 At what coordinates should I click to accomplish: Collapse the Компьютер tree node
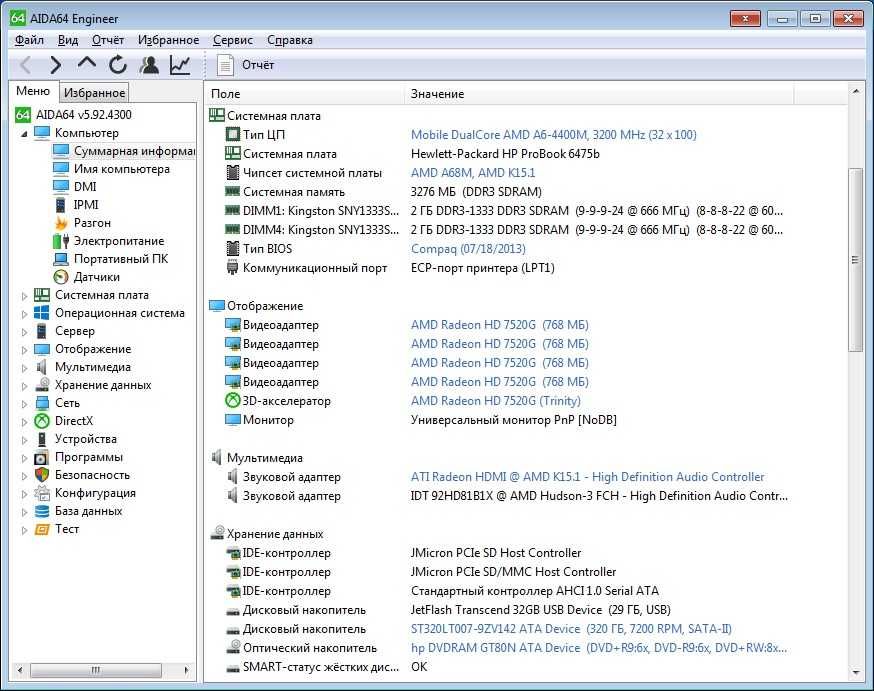pyautogui.click(x=24, y=134)
